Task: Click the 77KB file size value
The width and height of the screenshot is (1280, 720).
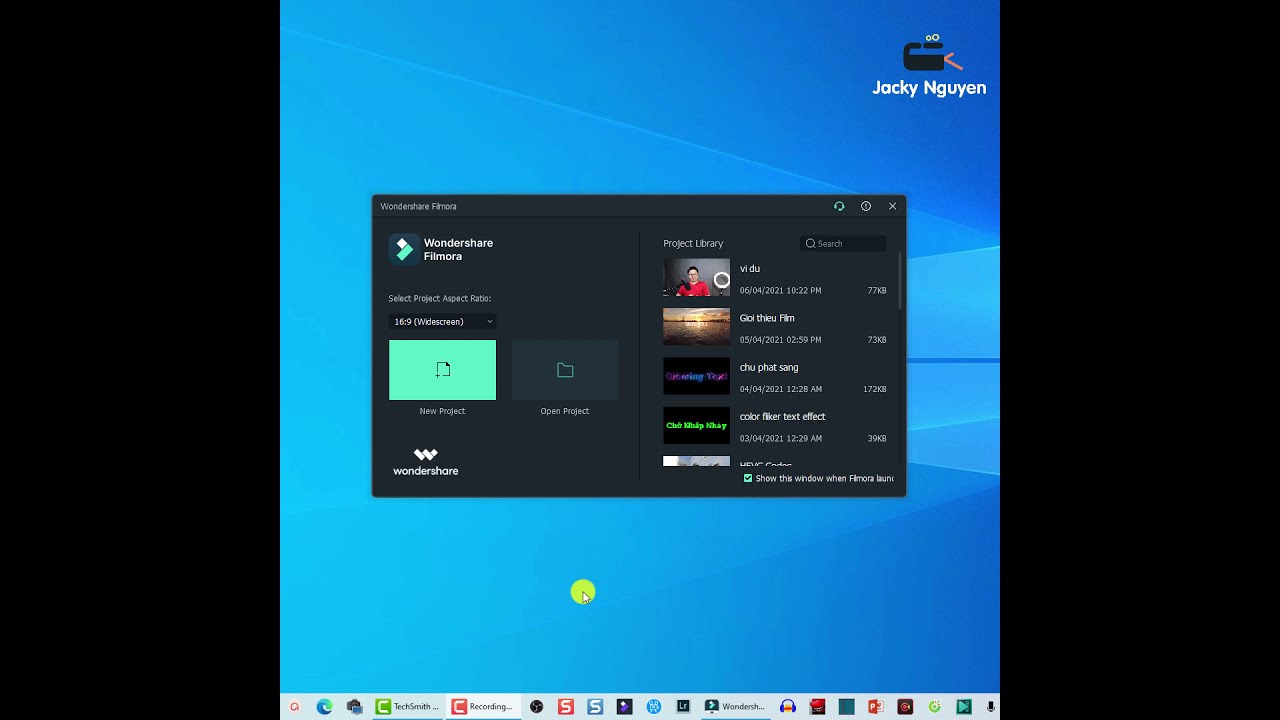Action: click(877, 290)
